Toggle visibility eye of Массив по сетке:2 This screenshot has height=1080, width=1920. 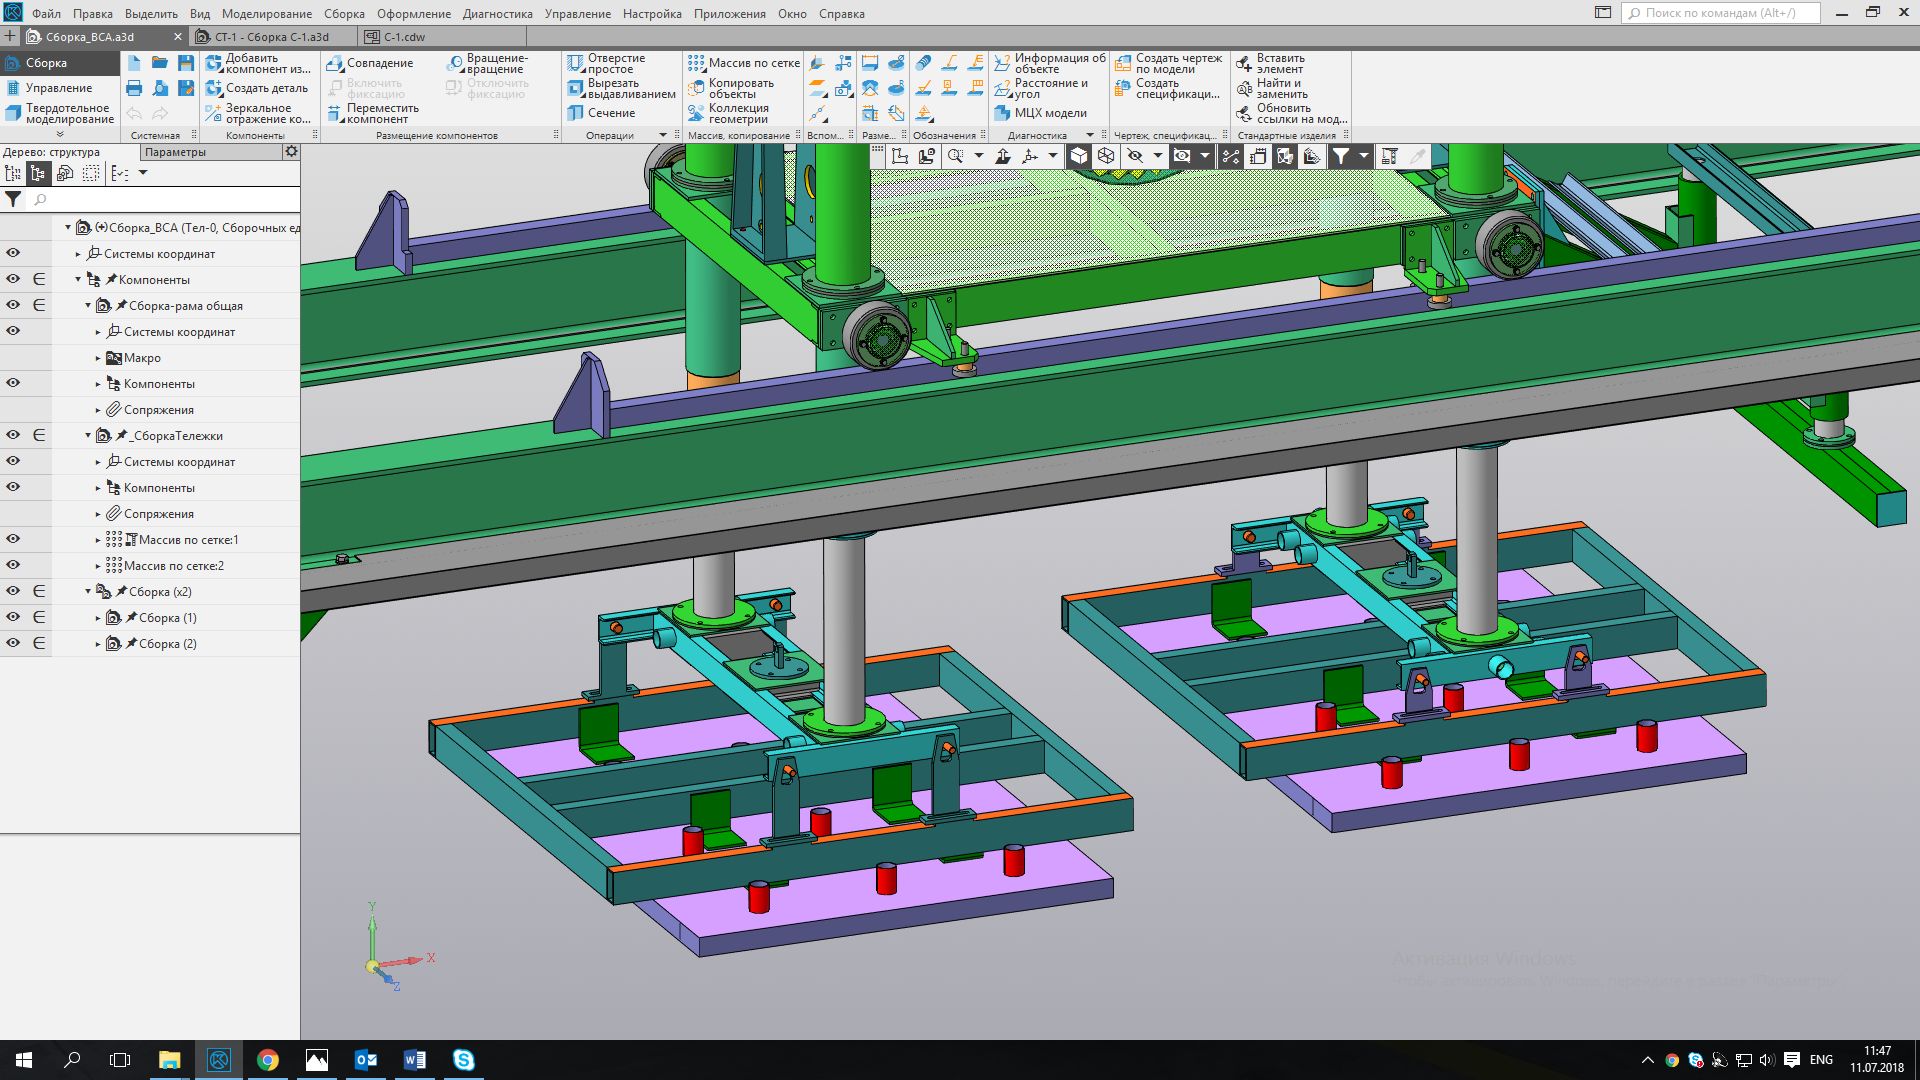click(13, 565)
